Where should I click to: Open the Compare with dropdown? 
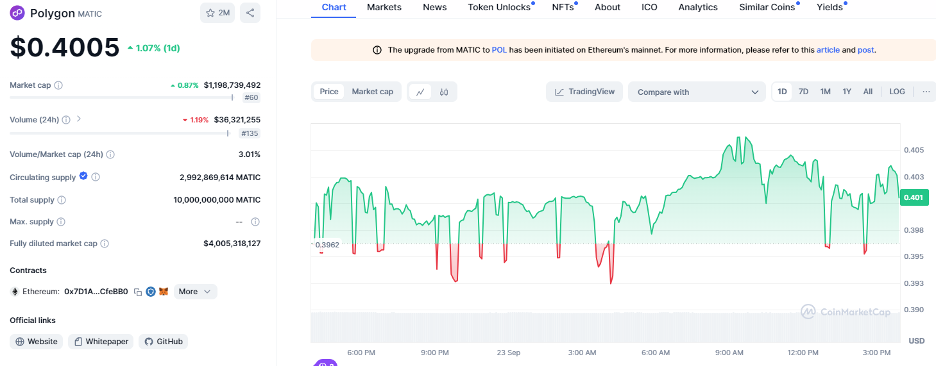click(697, 92)
